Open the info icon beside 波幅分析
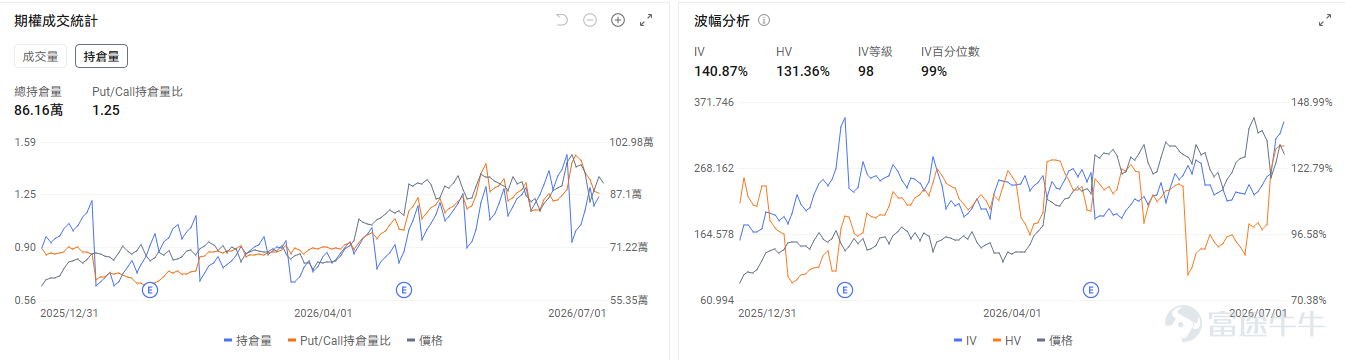 pyautogui.click(x=764, y=20)
